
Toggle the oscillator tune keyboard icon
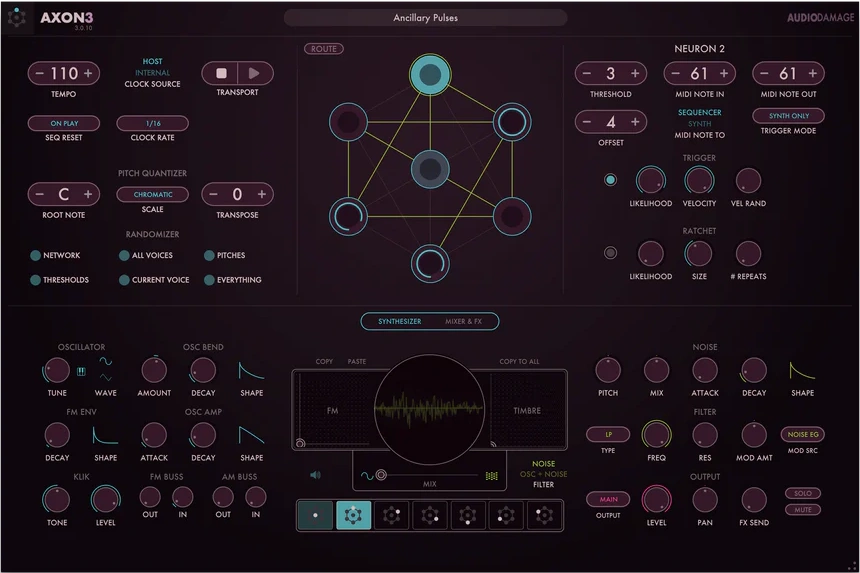(81, 372)
